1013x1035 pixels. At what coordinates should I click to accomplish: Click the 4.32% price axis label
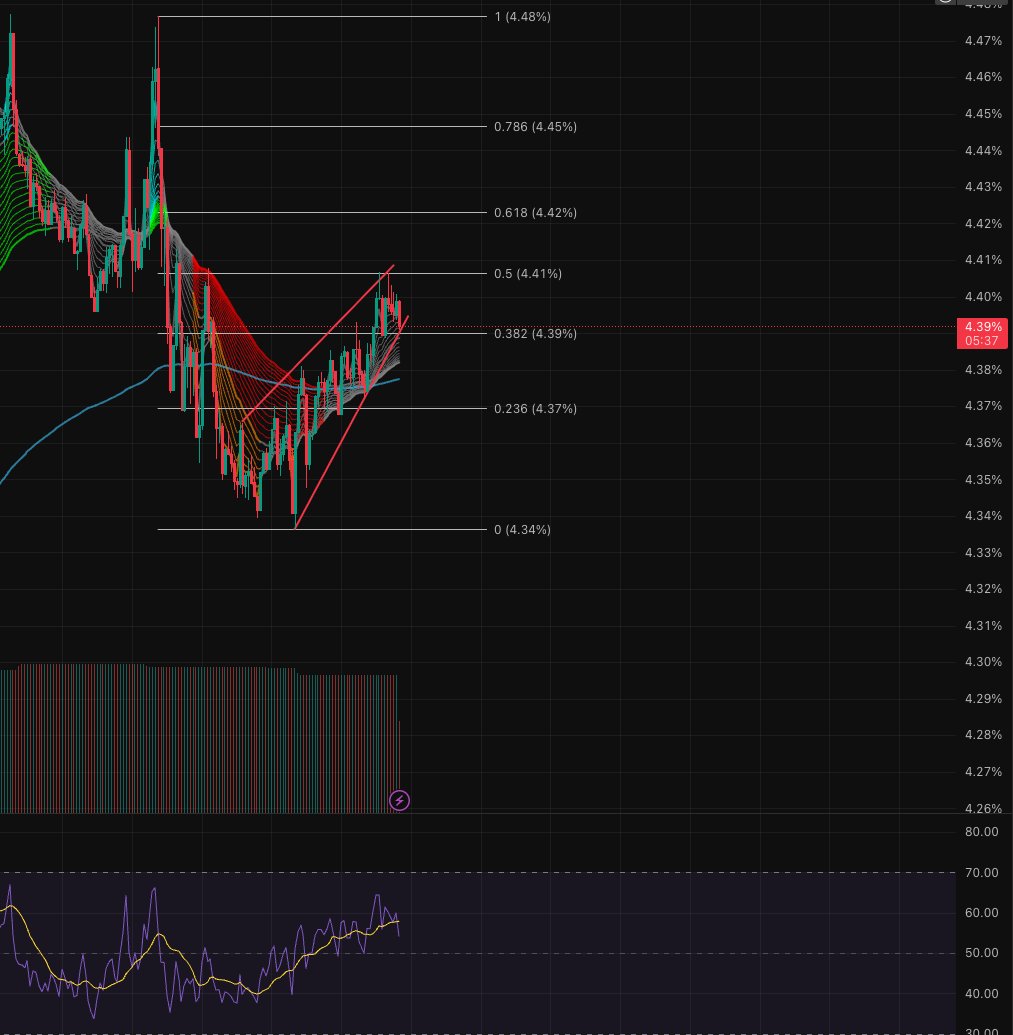coord(983,589)
